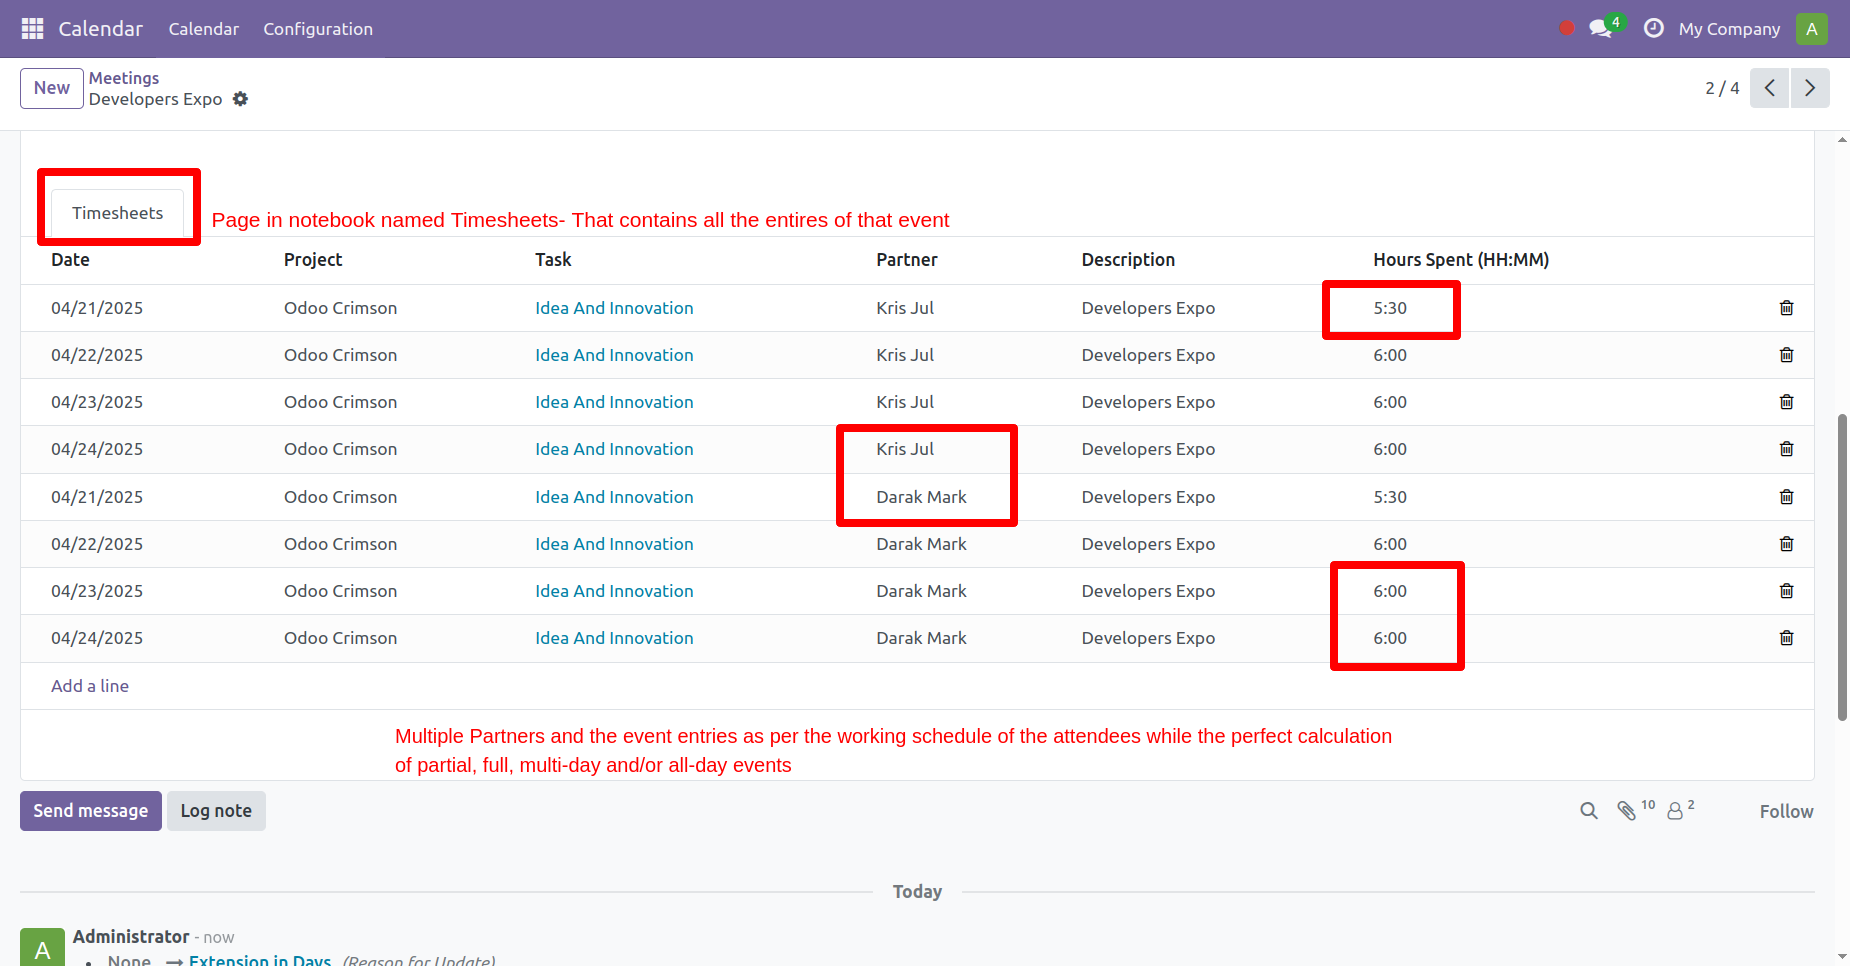Delete the 04/24/2025 Darak Mark entry

(x=1786, y=638)
